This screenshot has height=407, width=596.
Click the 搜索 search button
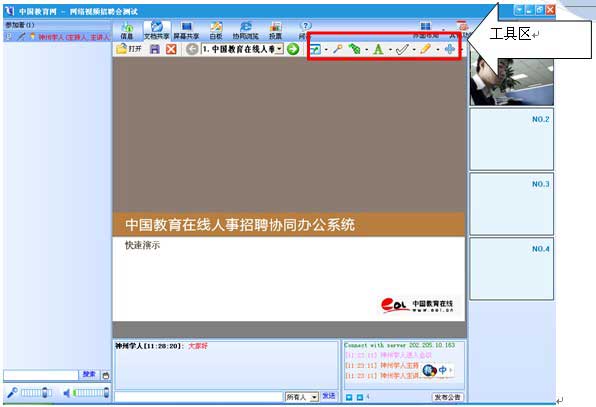(x=89, y=375)
